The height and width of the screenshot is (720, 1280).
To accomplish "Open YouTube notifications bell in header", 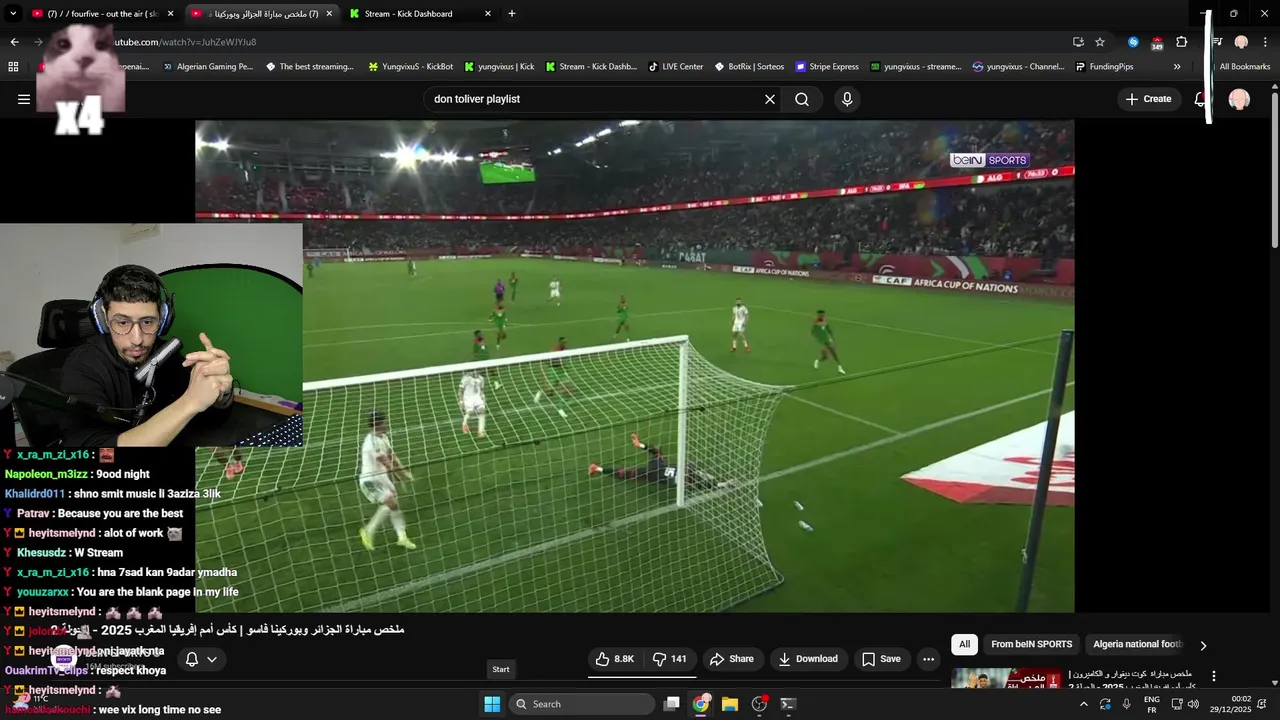I will 1201,99.
